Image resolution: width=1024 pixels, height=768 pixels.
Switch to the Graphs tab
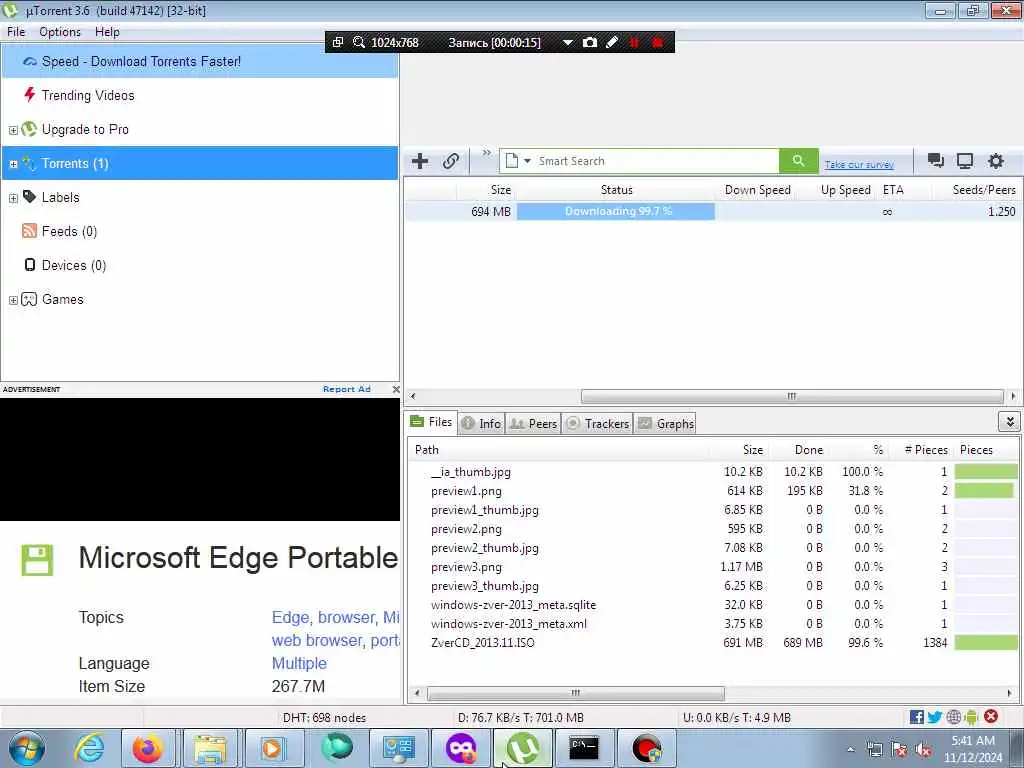pyautogui.click(x=665, y=423)
